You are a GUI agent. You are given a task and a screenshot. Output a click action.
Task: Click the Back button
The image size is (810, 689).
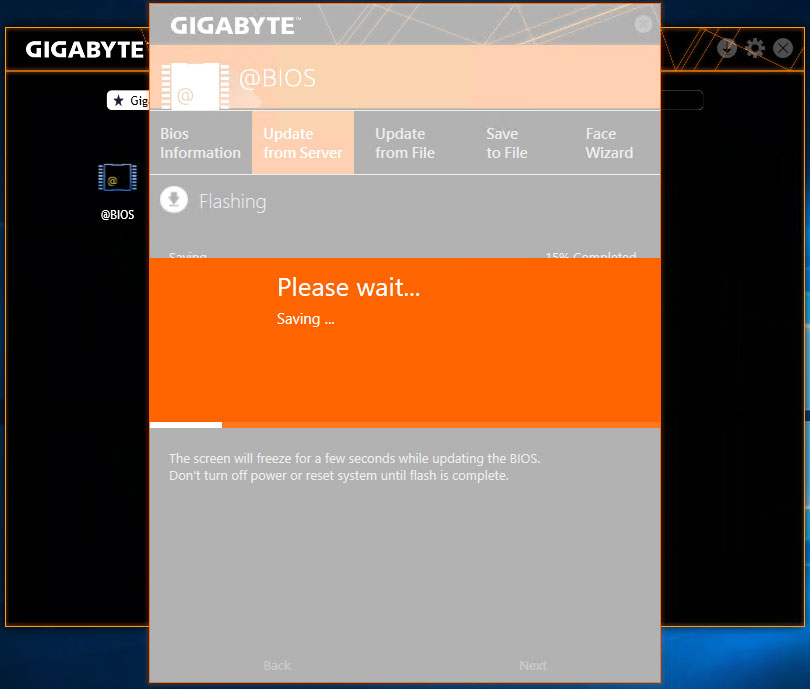(x=277, y=665)
